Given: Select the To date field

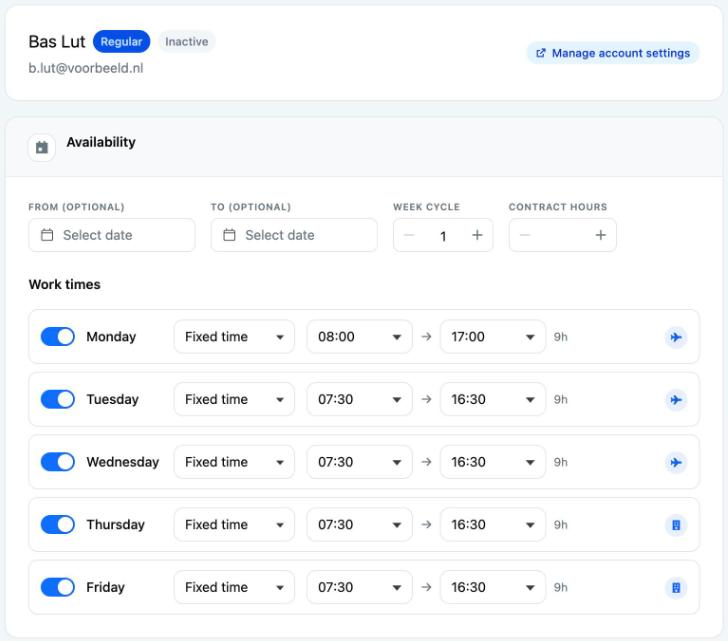Looking at the screenshot, I should point(294,235).
